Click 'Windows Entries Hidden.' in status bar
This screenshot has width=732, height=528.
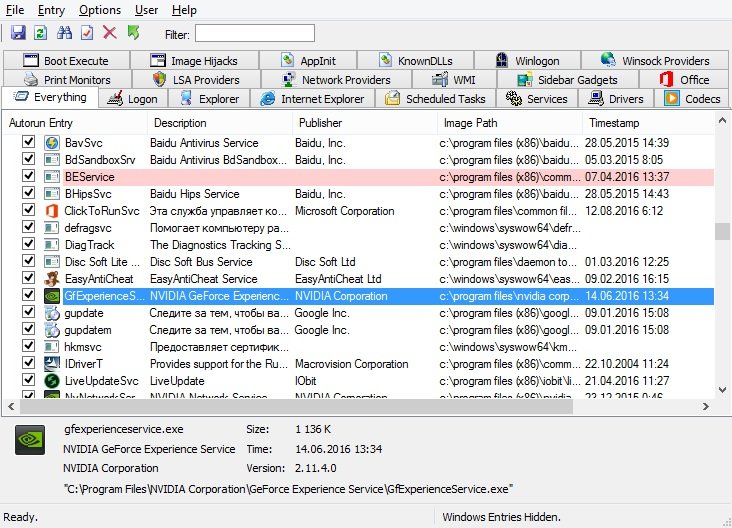coord(501,517)
